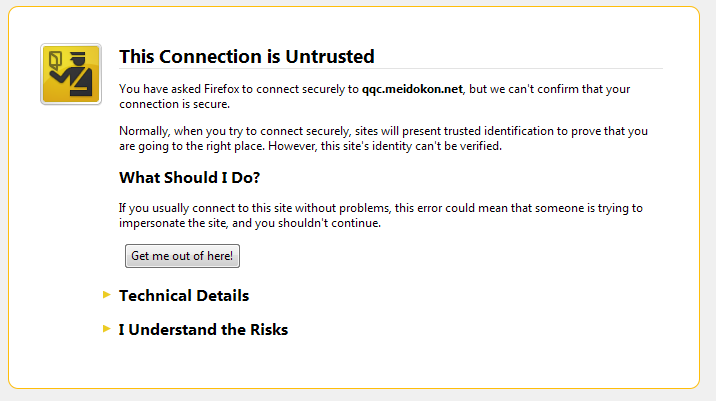Click the paragraph starting with Normally
This screenshot has height=401, width=716.
point(380,139)
